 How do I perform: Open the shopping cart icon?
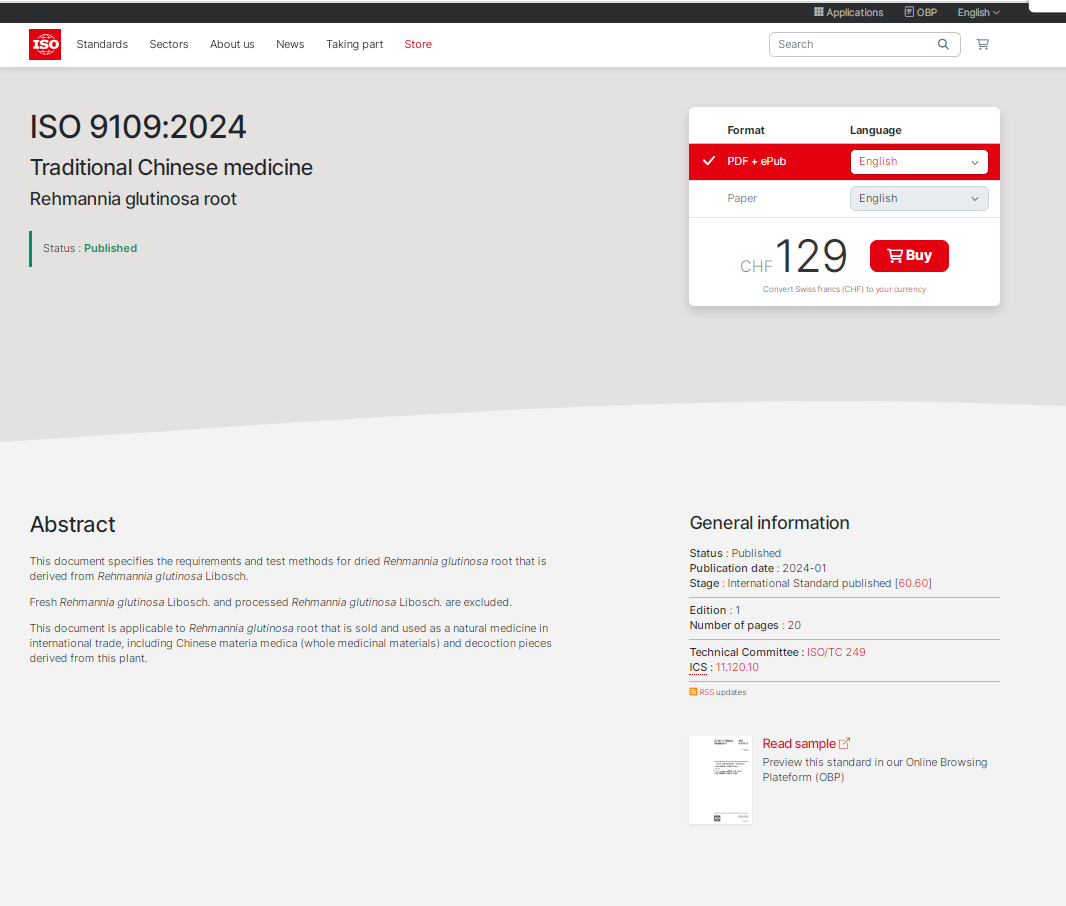(982, 44)
